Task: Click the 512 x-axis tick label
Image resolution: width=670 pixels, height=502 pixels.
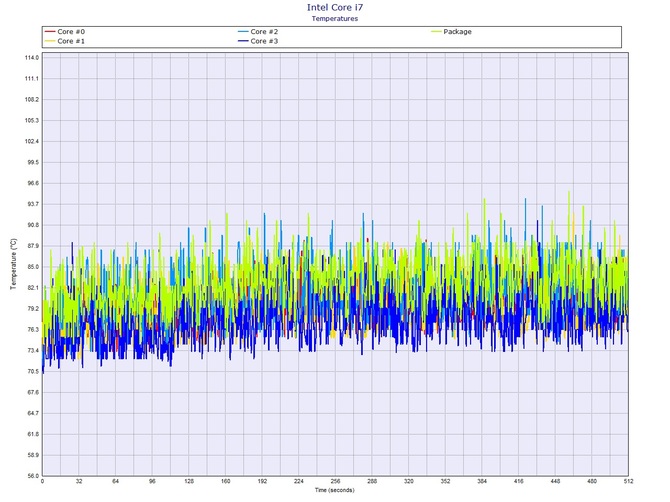Action: pyautogui.click(x=628, y=481)
